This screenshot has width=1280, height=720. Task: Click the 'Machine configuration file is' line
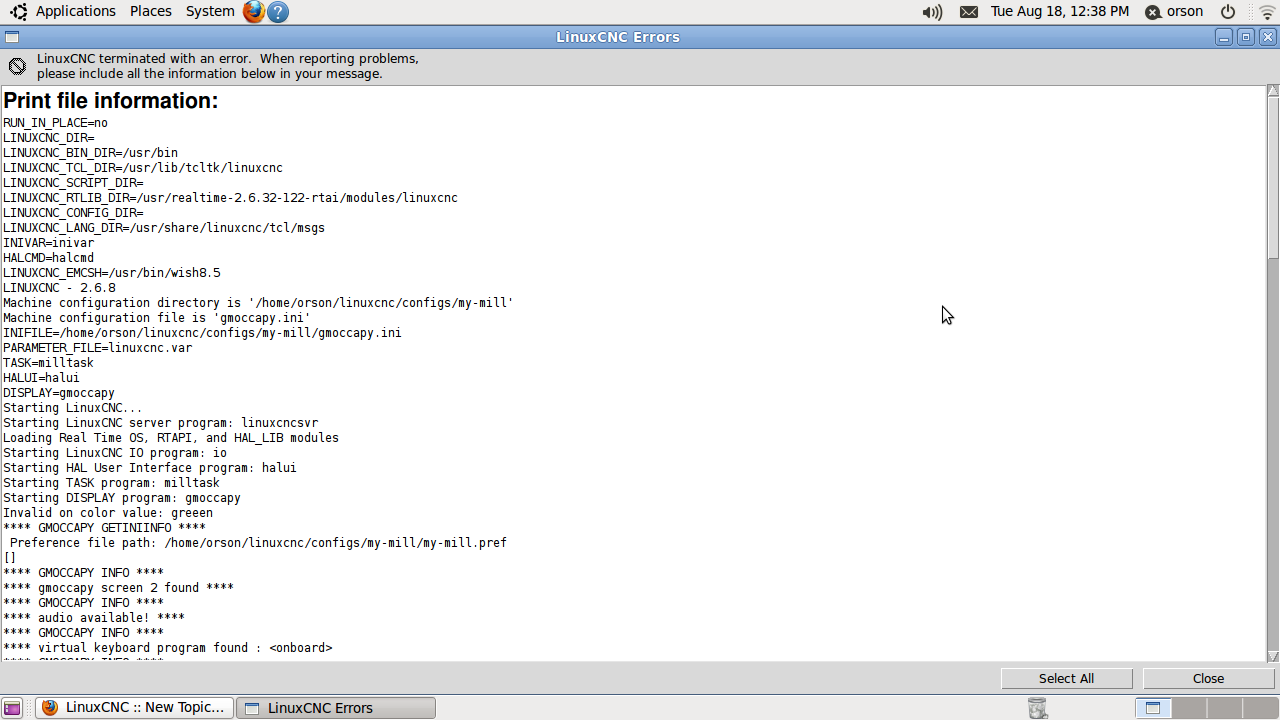coord(157,318)
